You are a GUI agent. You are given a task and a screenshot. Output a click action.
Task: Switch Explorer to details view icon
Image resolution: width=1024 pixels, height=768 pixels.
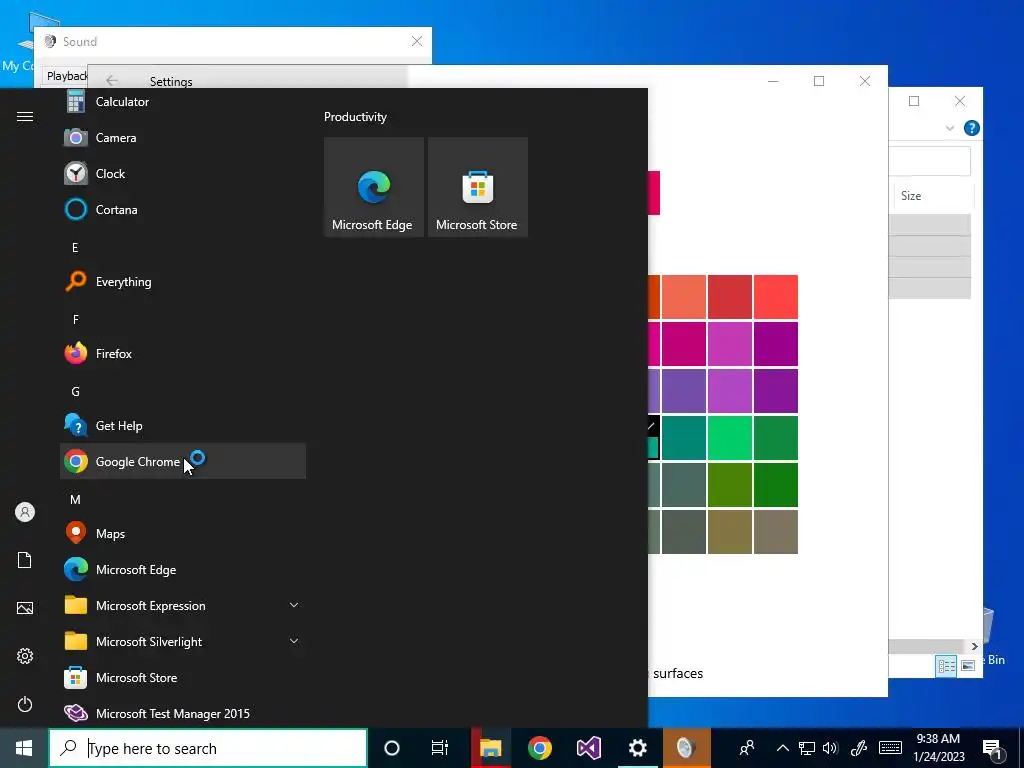[946, 665]
